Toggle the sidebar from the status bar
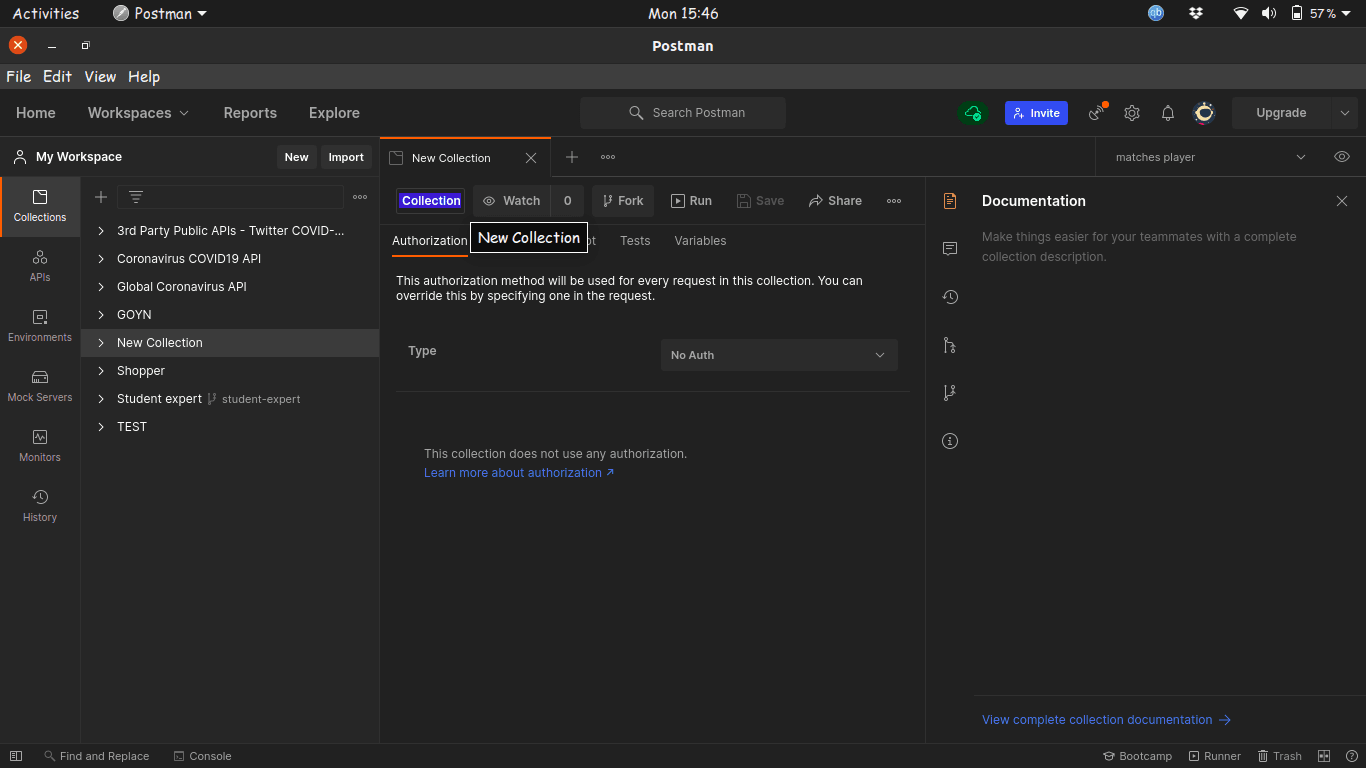 pos(16,756)
